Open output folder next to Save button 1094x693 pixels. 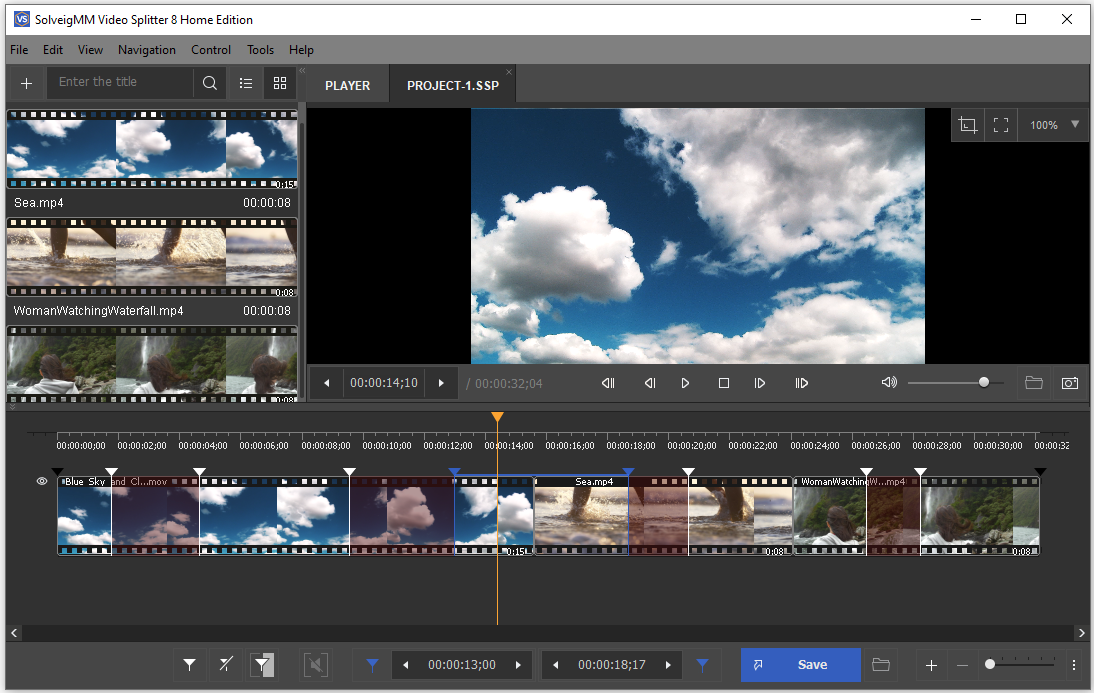[881, 665]
